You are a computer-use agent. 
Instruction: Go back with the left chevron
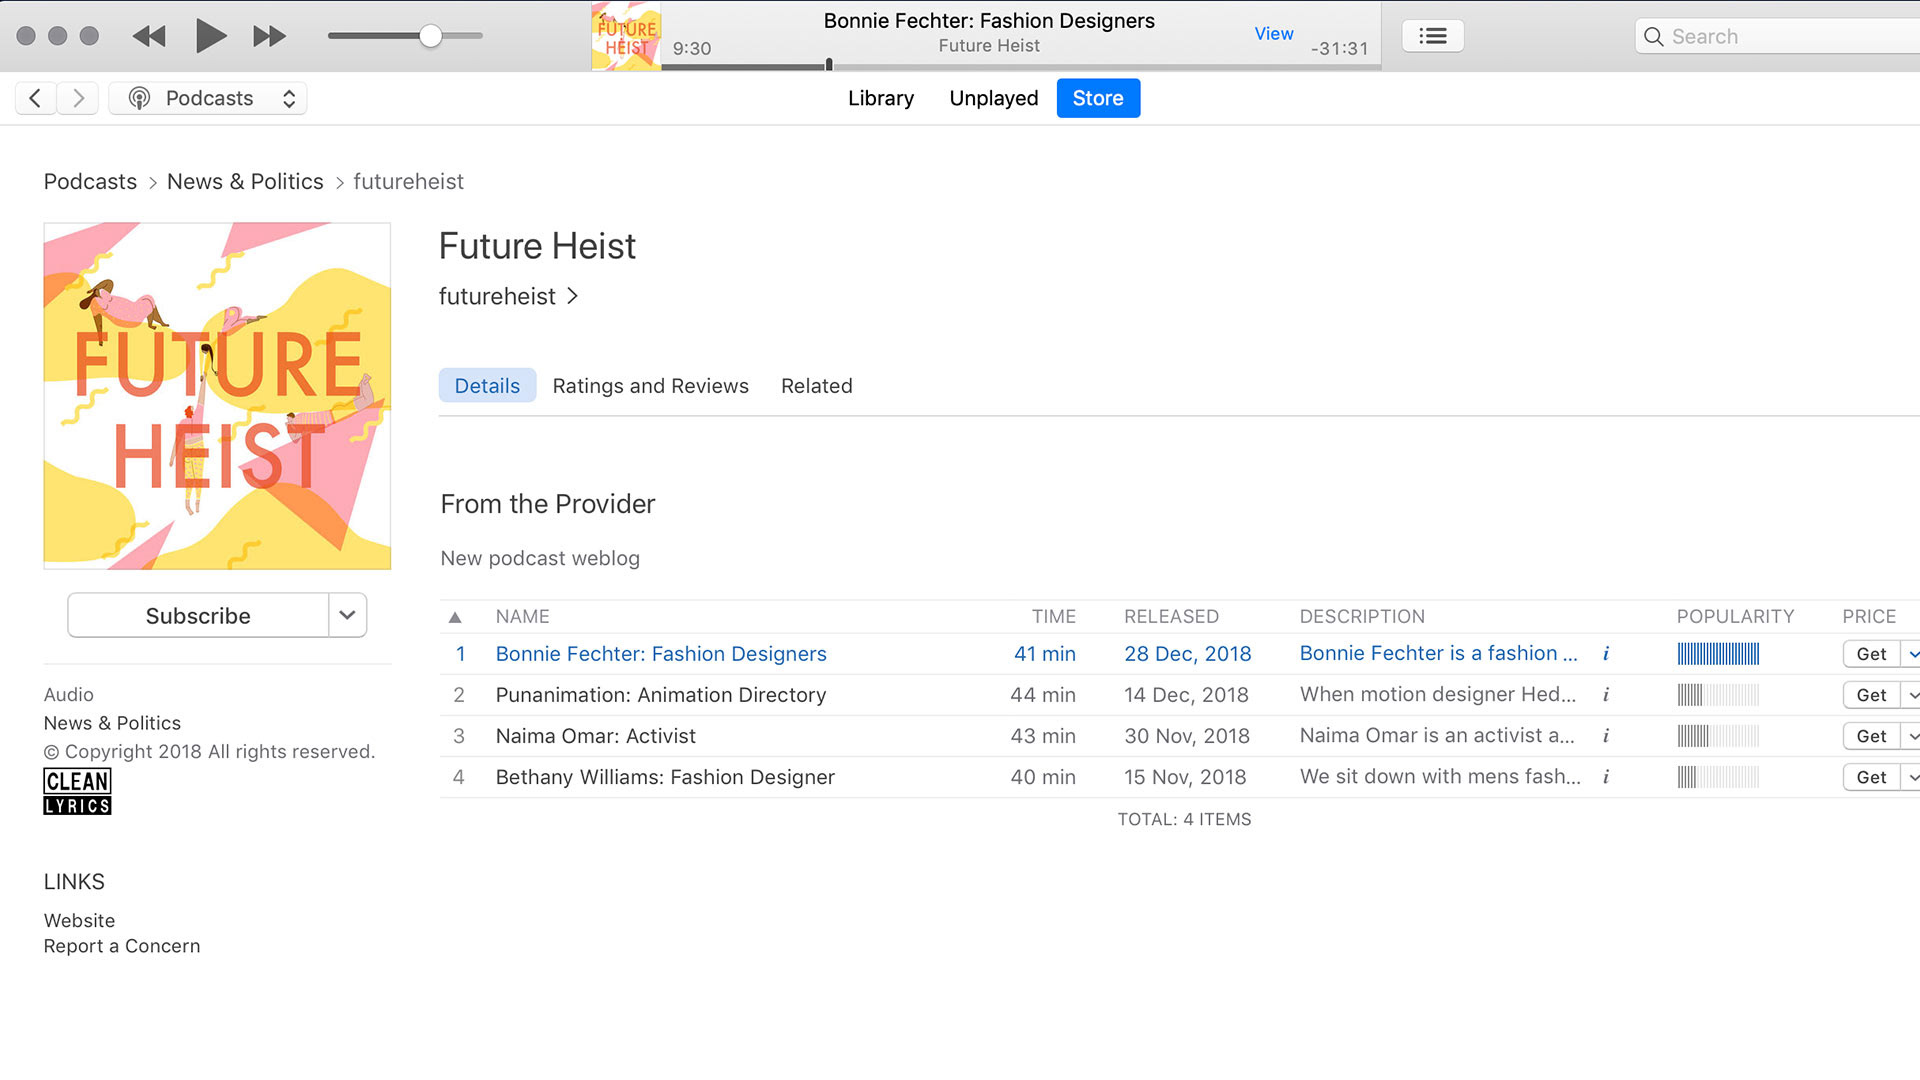tap(35, 98)
